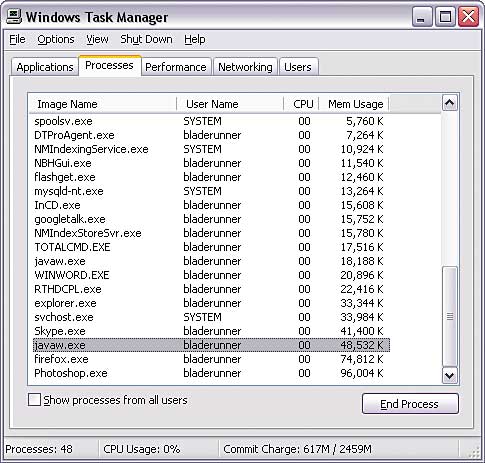Minimize the Task Manager window
This screenshot has width=485, height=463.
pos(422,17)
